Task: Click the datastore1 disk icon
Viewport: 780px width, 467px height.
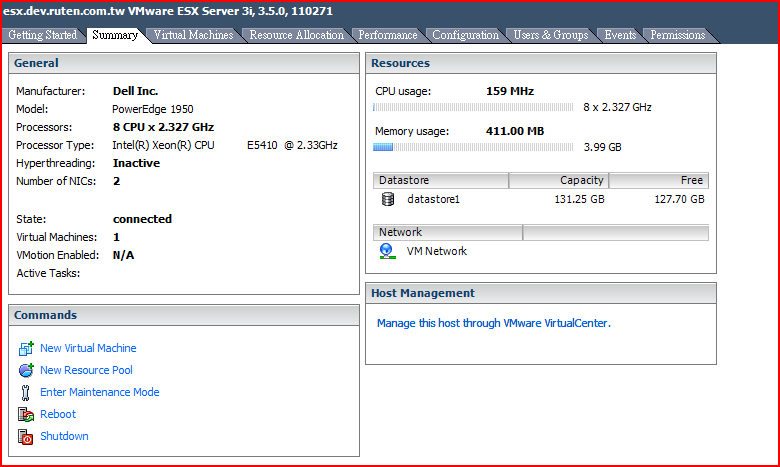Action: [x=388, y=199]
